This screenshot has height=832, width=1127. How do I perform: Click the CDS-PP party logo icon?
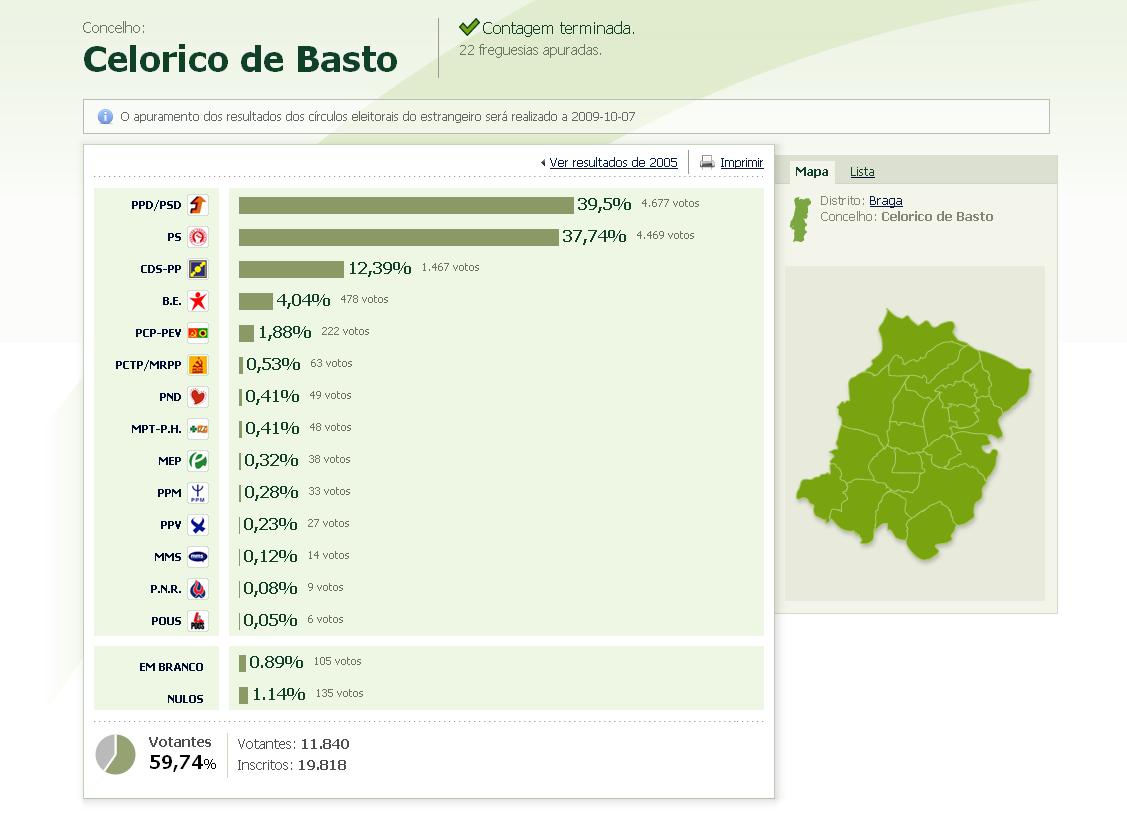point(198,269)
